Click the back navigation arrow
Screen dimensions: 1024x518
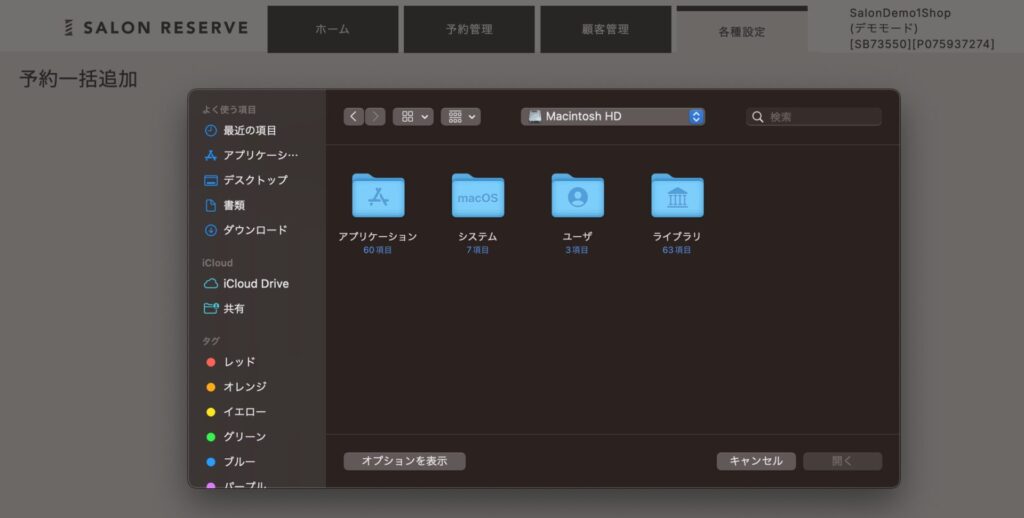click(354, 117)
